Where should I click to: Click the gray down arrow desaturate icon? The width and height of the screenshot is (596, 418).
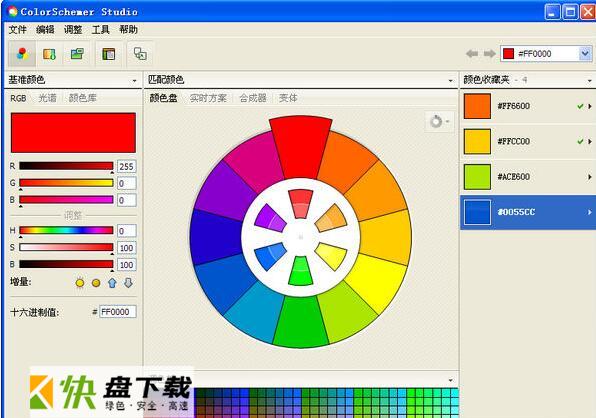point(128,283)
